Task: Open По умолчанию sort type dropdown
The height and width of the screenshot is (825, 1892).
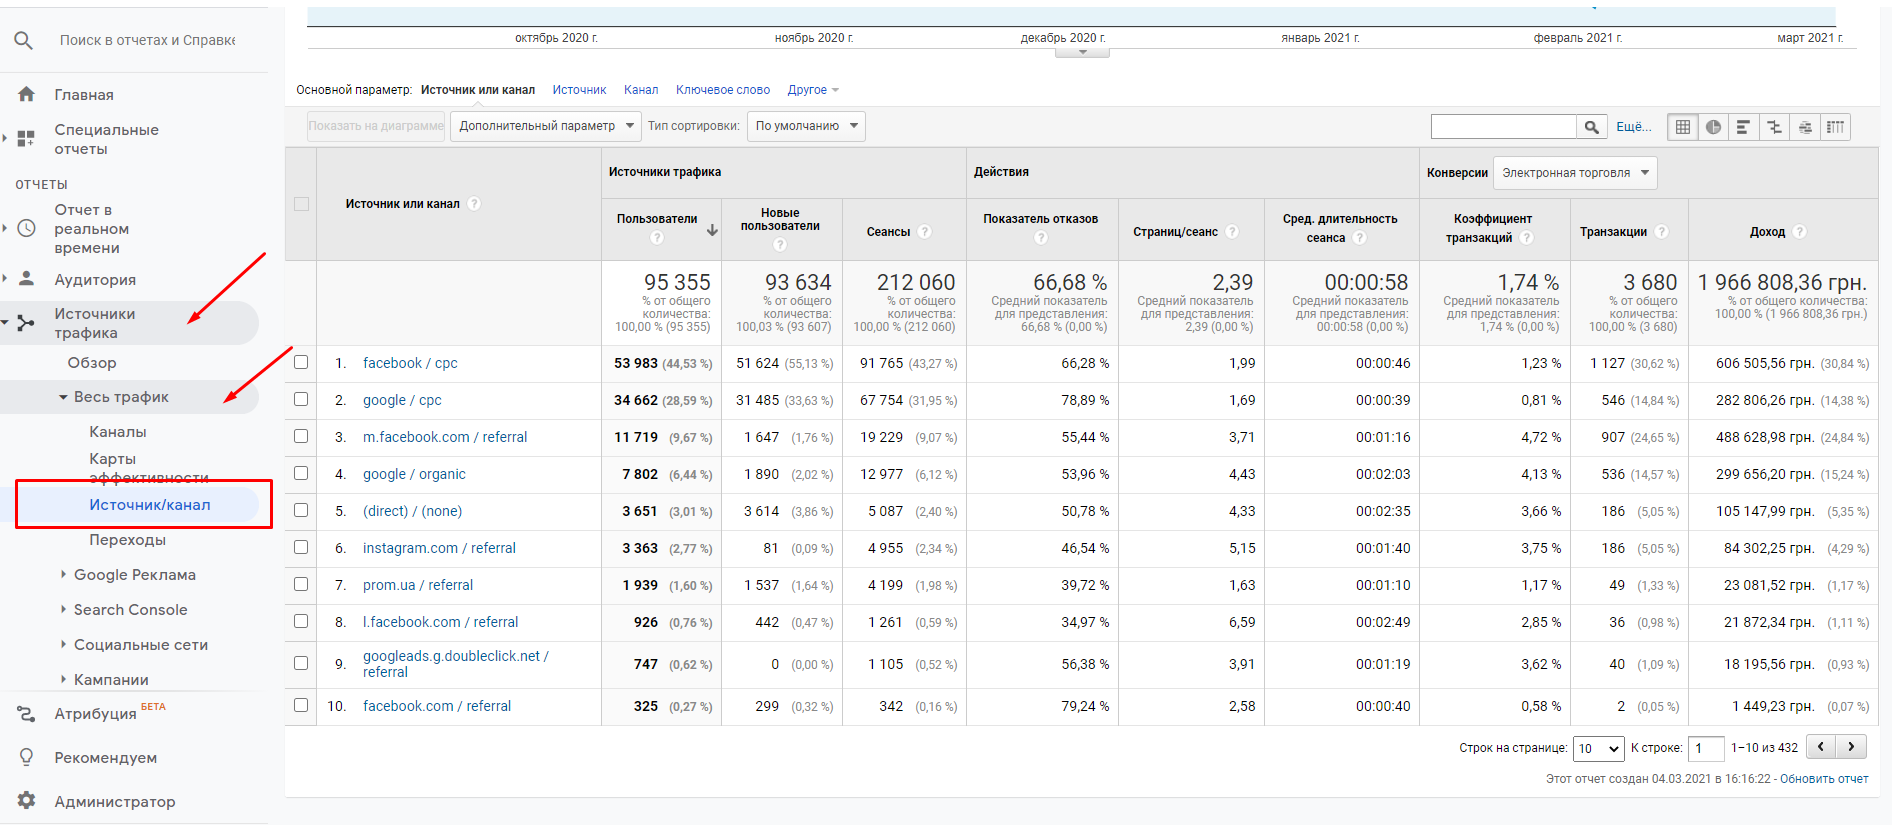Action: pos(806,126)
